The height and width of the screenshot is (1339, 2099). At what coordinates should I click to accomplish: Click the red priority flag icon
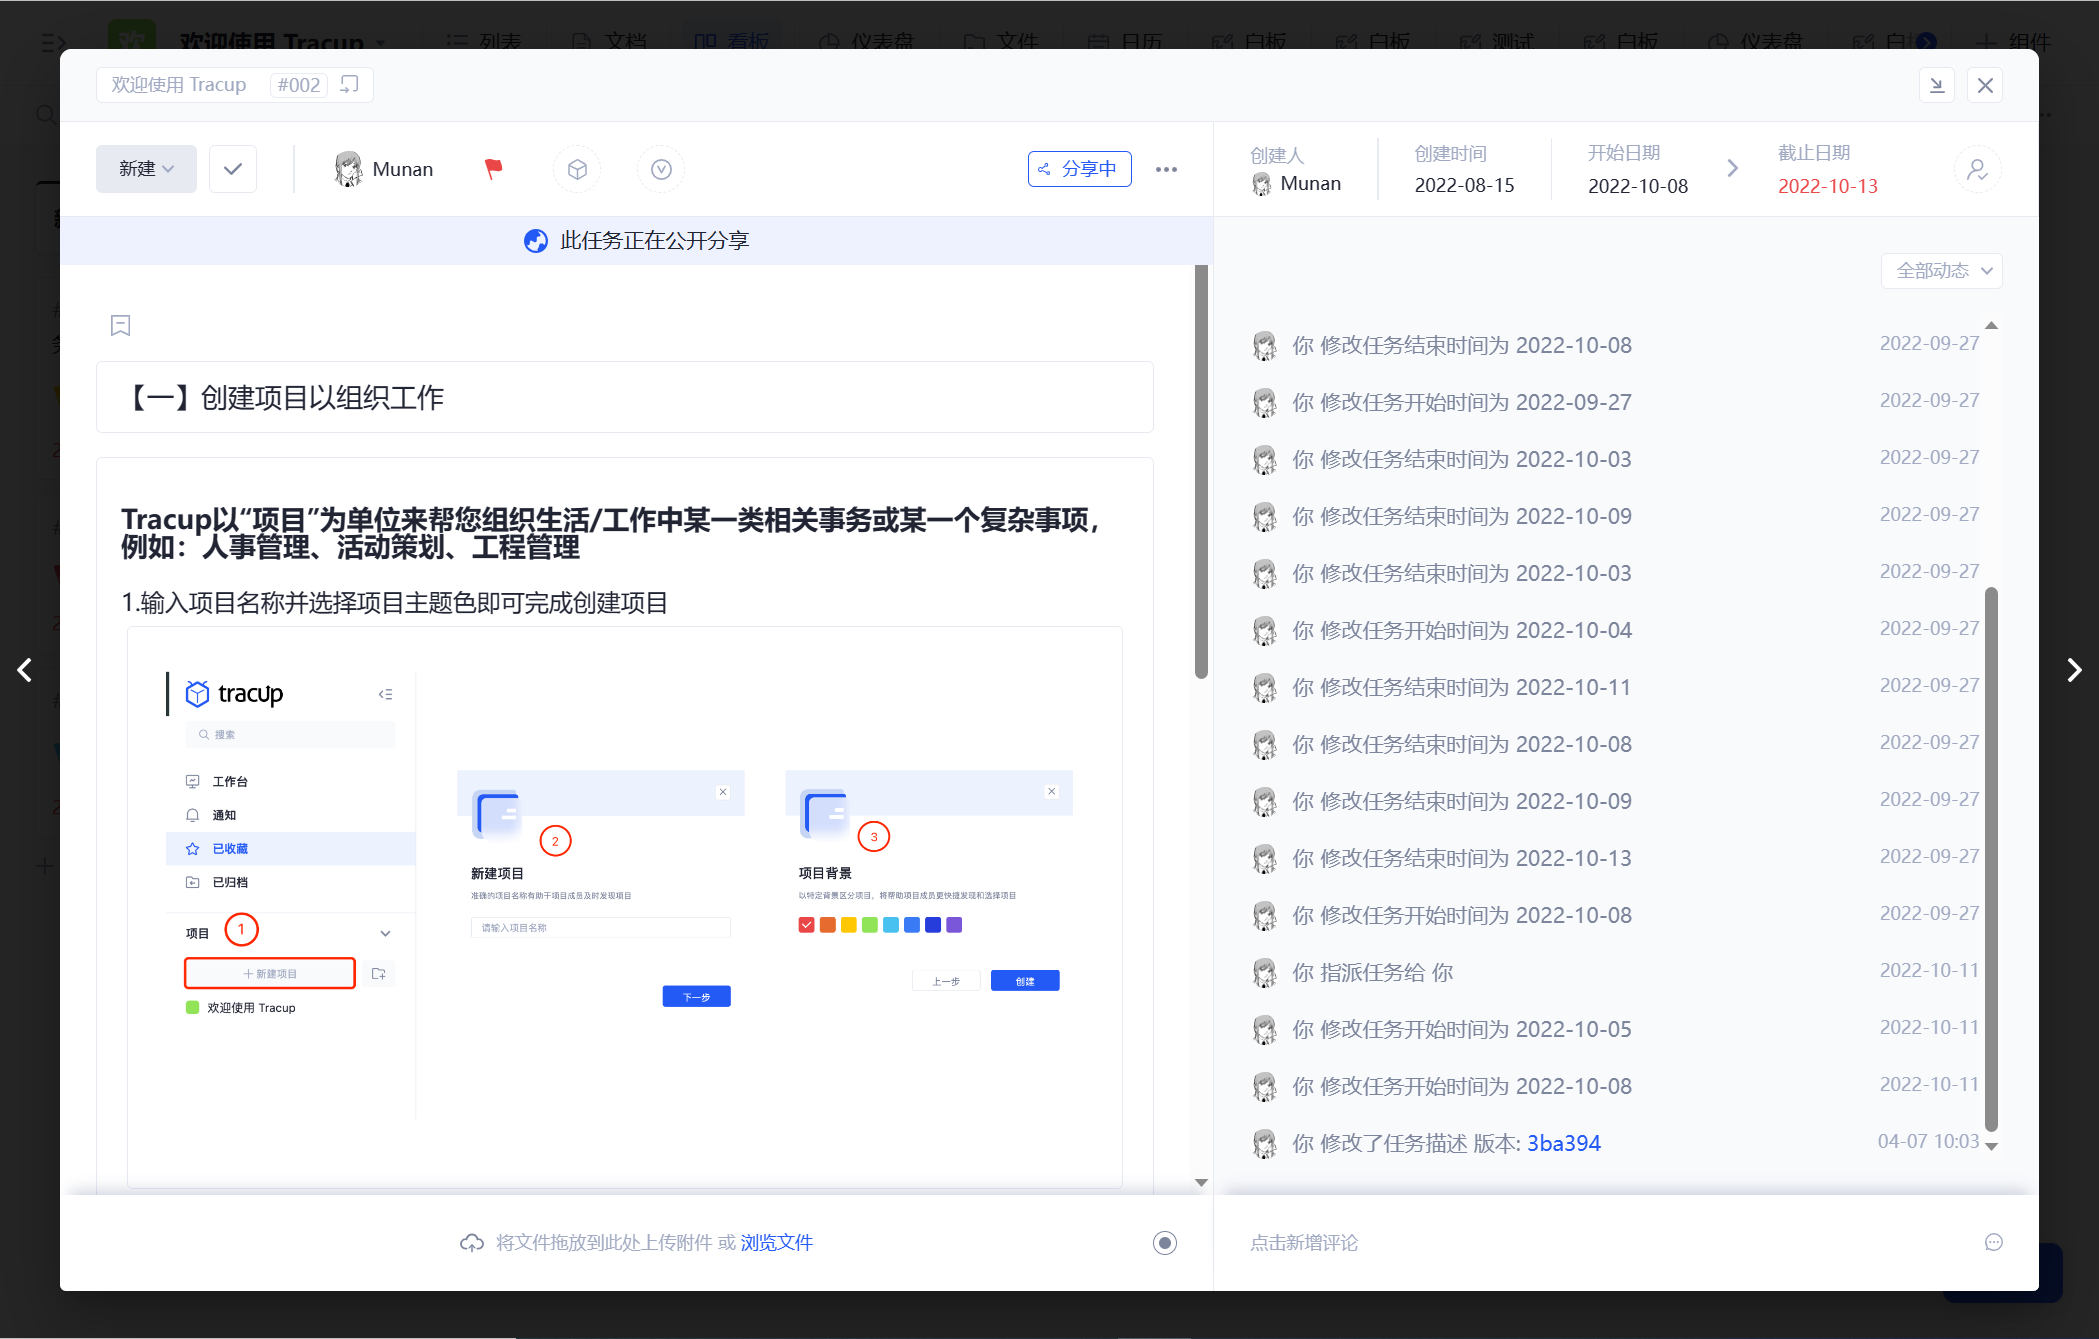(493, 169)
